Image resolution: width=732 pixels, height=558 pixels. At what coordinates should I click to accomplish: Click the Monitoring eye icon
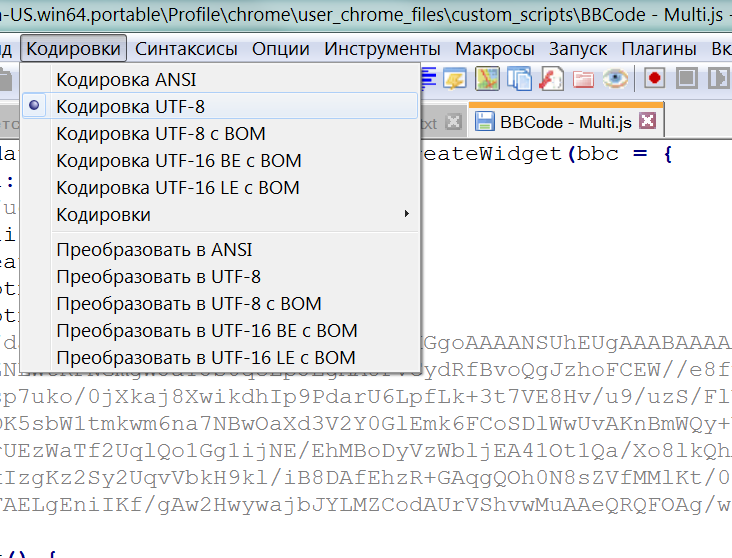(x=615, y=78)
